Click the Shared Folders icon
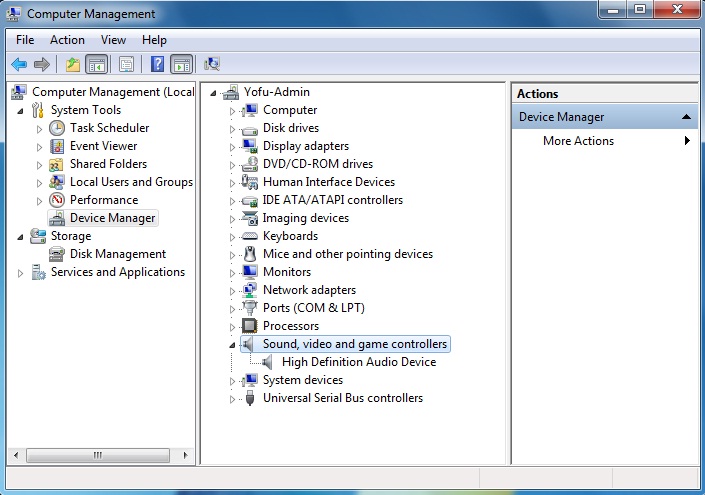 [x=57, y=165]
